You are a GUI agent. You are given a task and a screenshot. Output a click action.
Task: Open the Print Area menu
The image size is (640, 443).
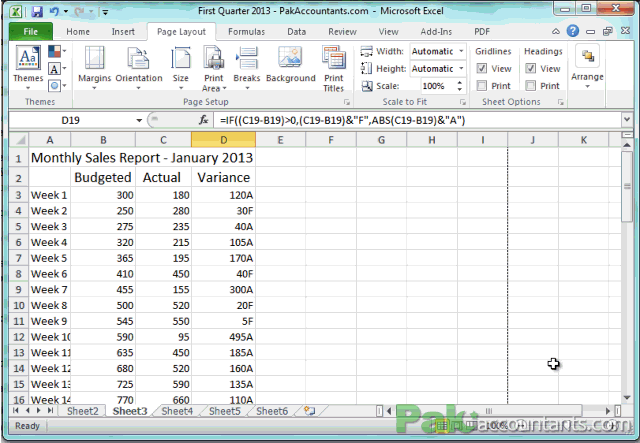point(214,68)
